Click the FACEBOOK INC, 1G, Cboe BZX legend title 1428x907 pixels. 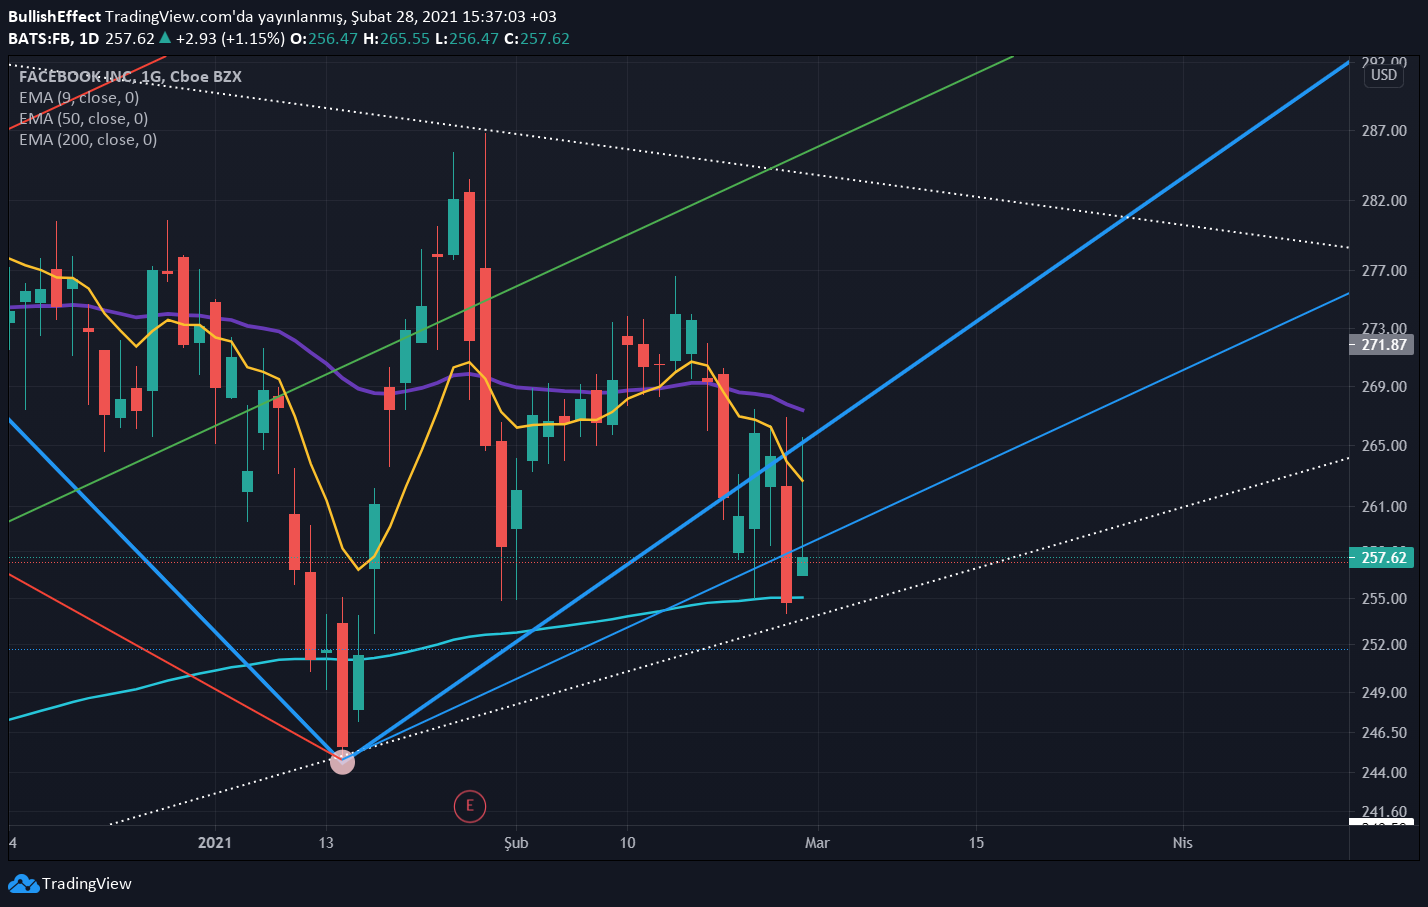tap(130, 77)
